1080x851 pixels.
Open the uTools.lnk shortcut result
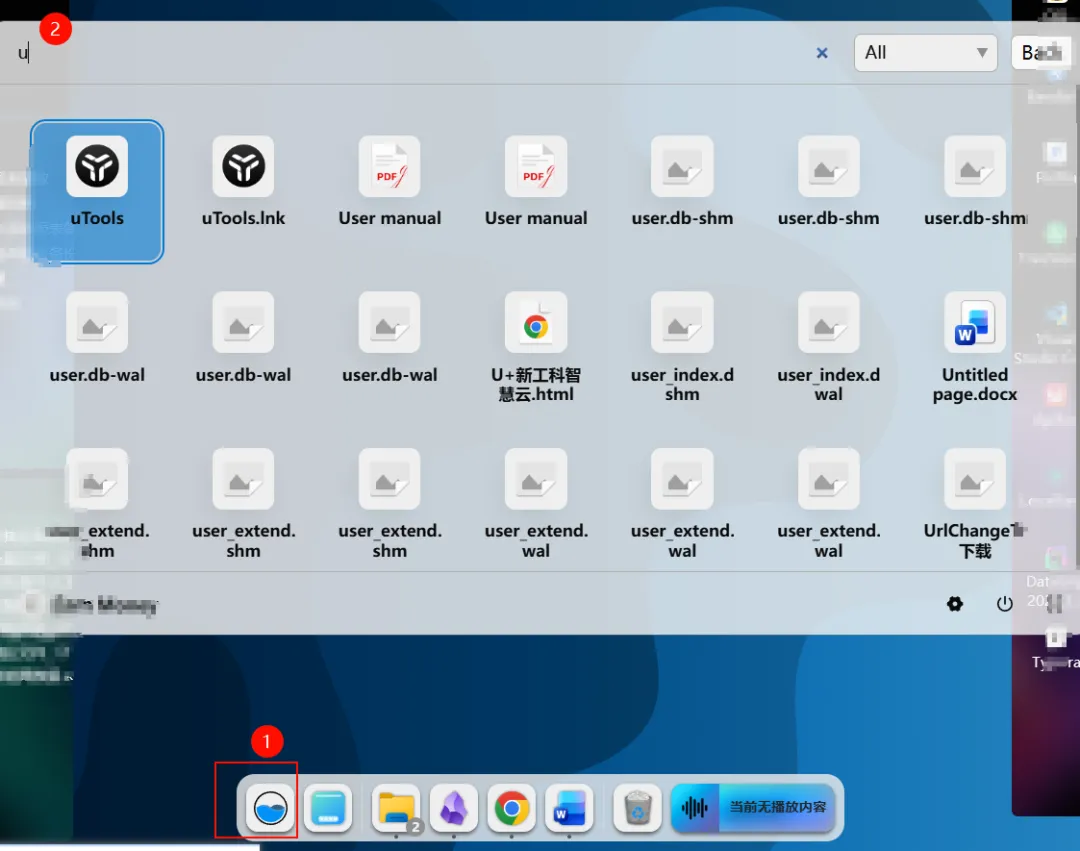click(x=243, y=182)
